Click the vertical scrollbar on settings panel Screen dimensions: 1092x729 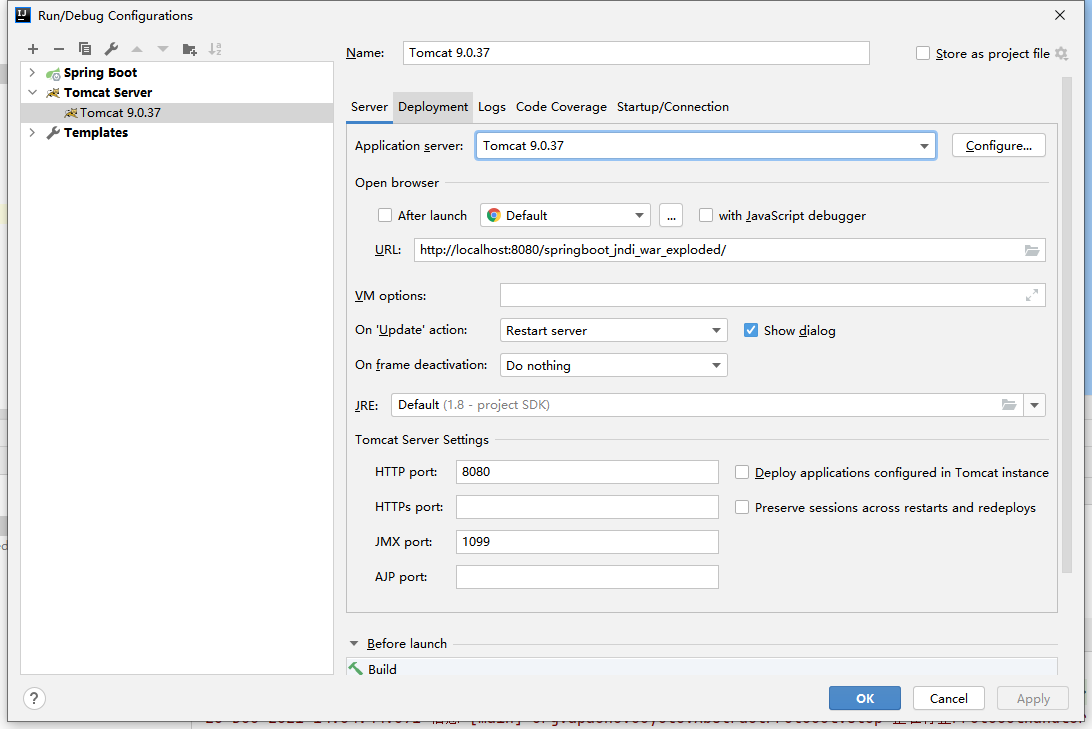click(x=1066, y=325)
